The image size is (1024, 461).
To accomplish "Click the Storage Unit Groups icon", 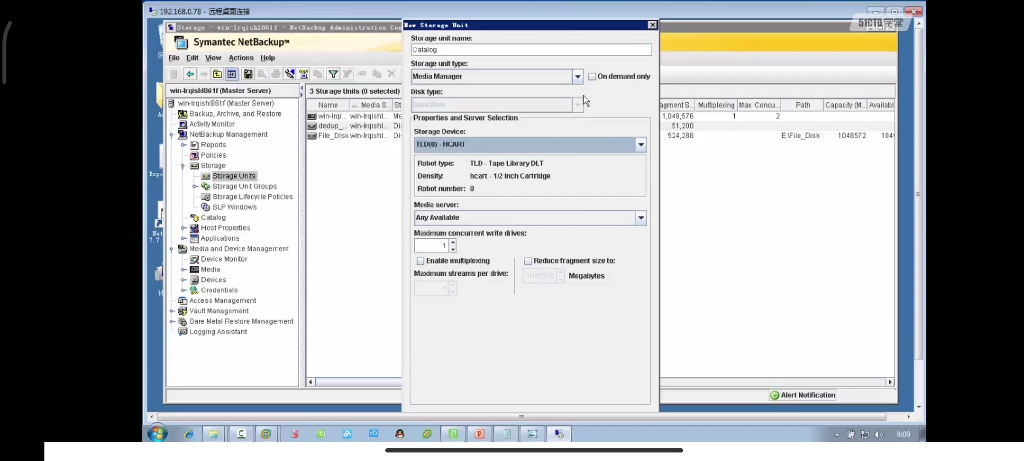I will [206, 187].
